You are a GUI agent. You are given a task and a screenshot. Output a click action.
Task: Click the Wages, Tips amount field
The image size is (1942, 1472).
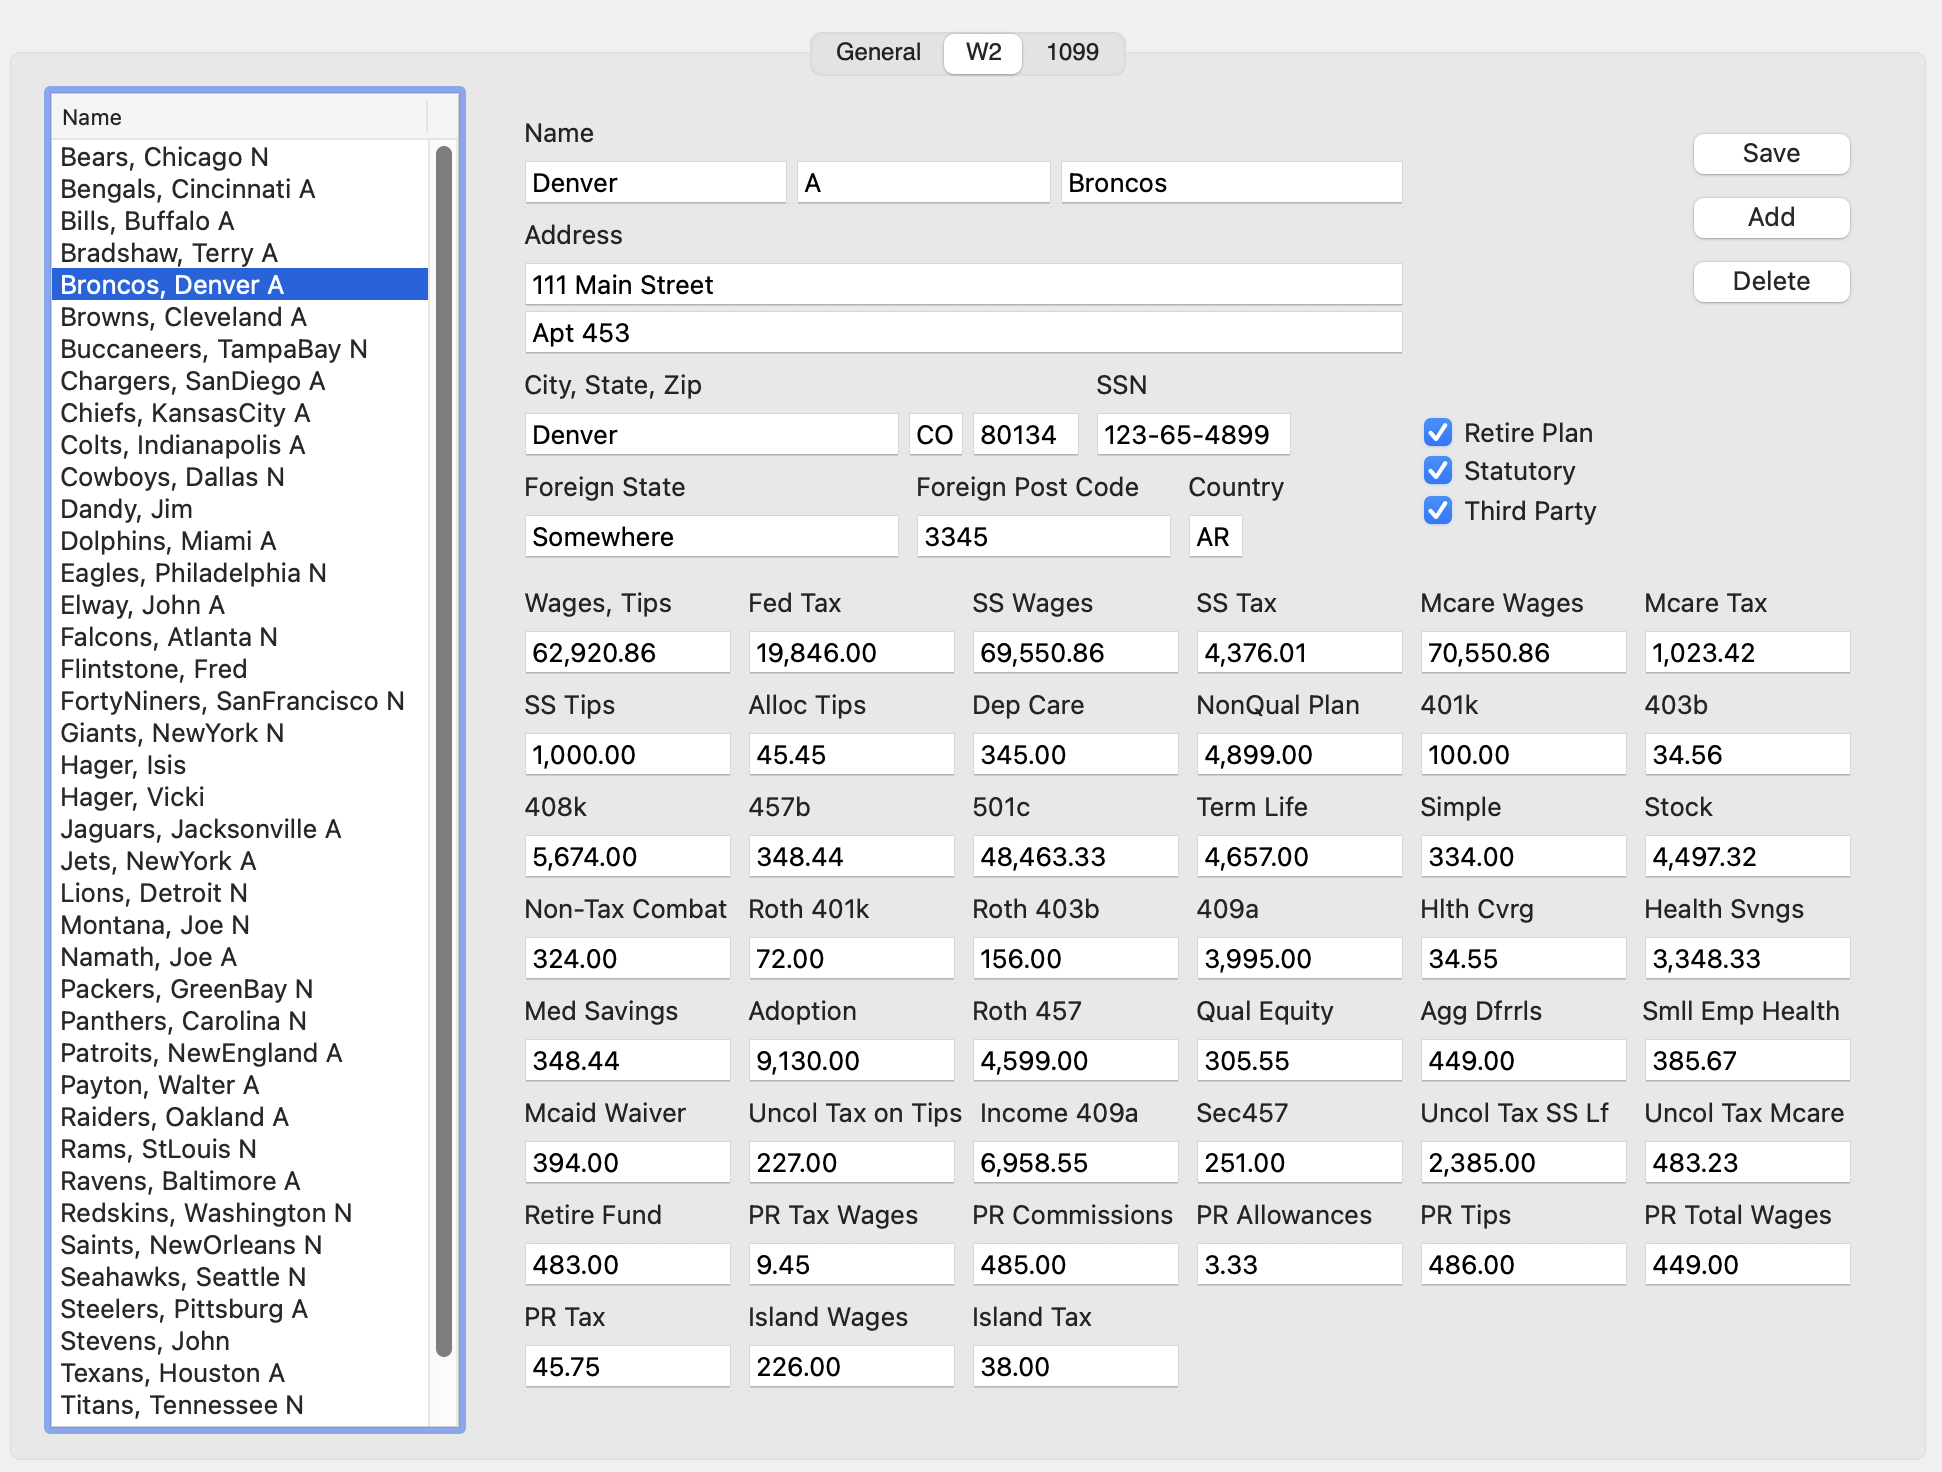[626, 652]
